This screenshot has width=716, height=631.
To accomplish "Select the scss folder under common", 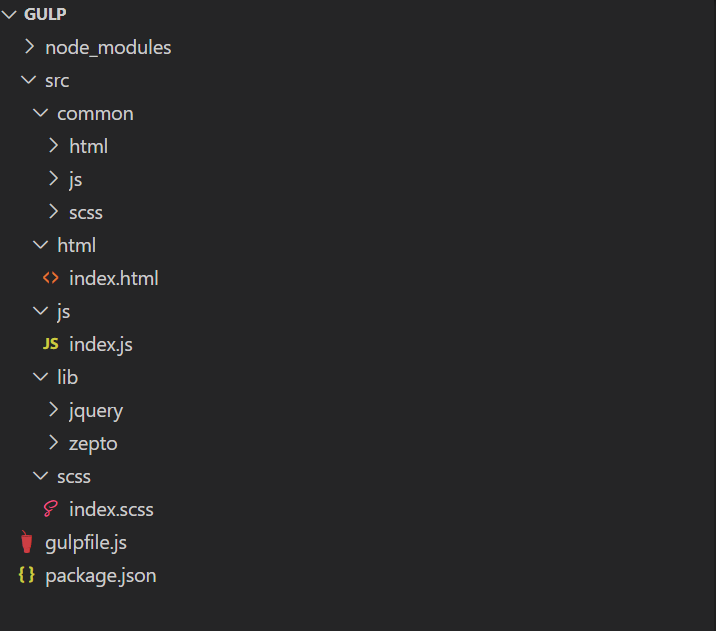I will [86, 212].
